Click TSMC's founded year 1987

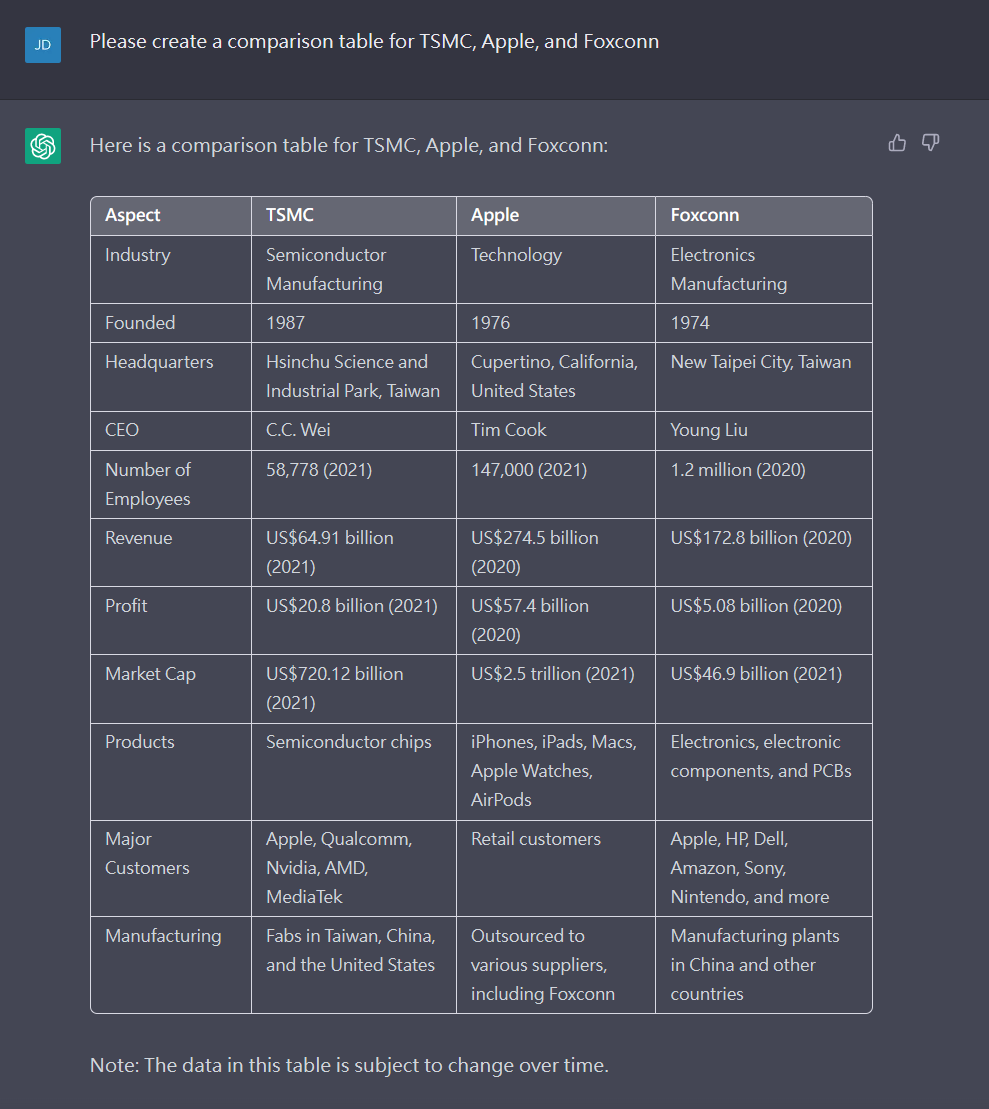(x=354, y=323)
